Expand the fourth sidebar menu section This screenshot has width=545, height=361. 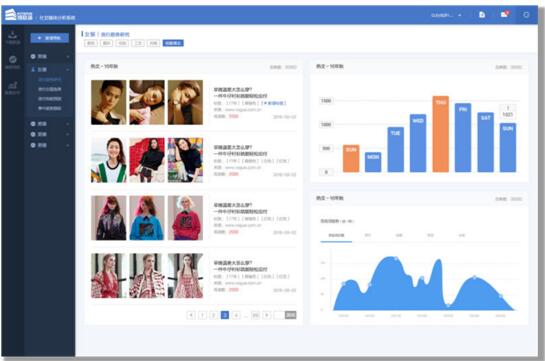tap(50, 134)
